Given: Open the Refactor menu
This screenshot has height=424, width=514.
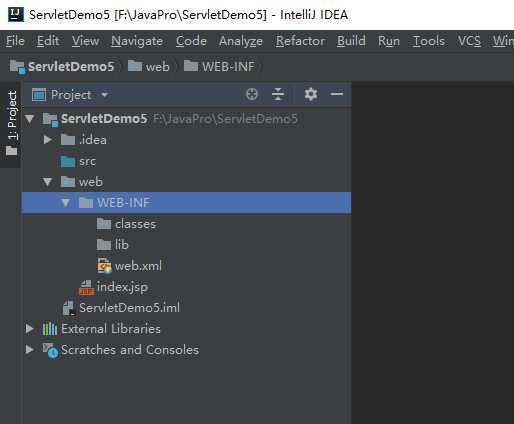Looking at the screenshot, I should click(300, 41).
